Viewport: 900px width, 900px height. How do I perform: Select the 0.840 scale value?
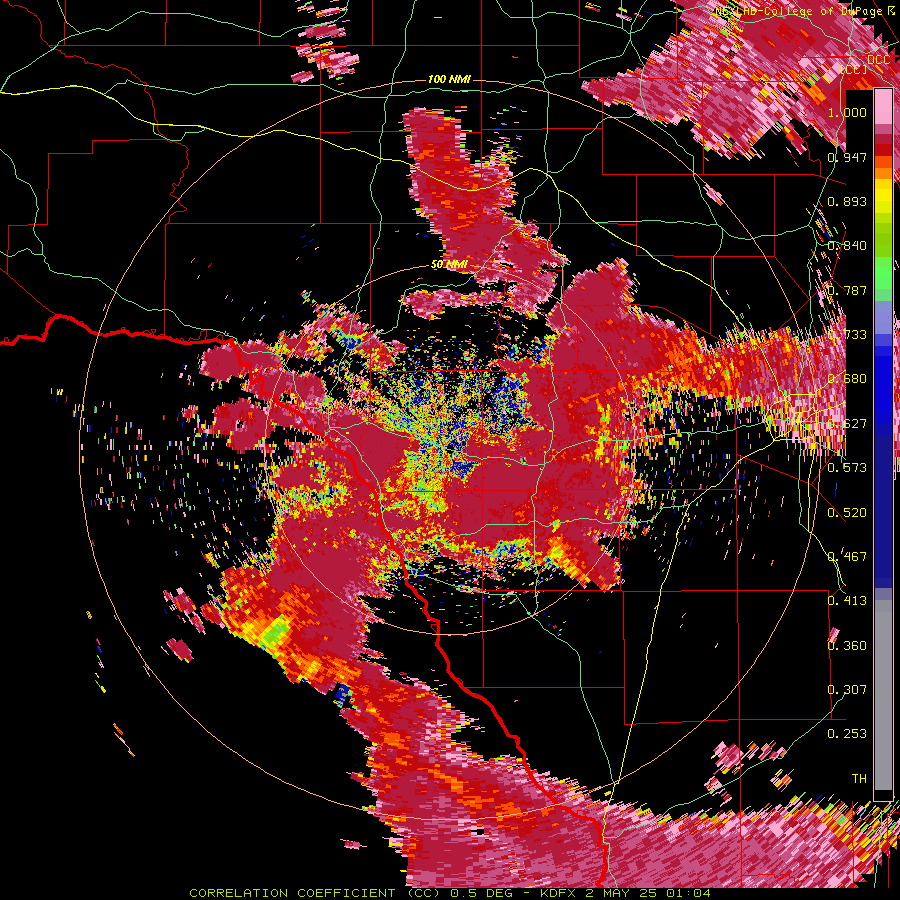847,246
